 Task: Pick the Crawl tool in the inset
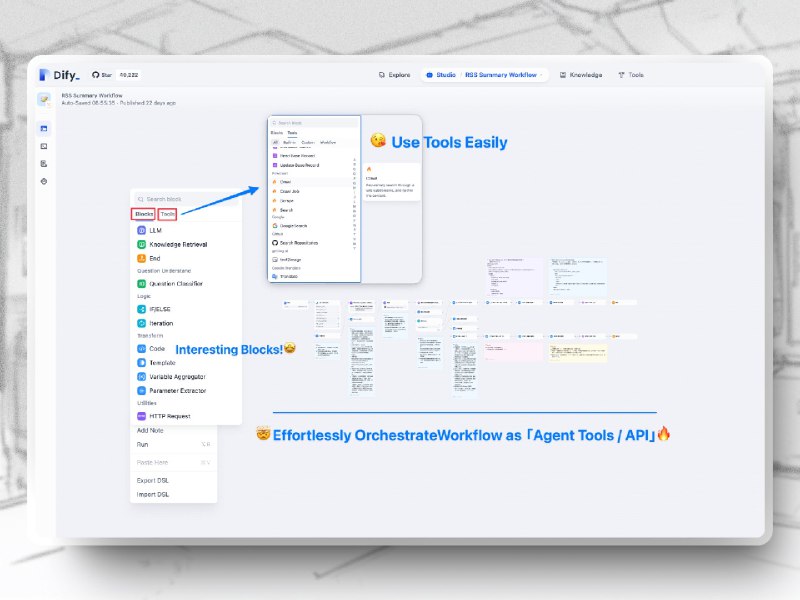click(310, 182)
